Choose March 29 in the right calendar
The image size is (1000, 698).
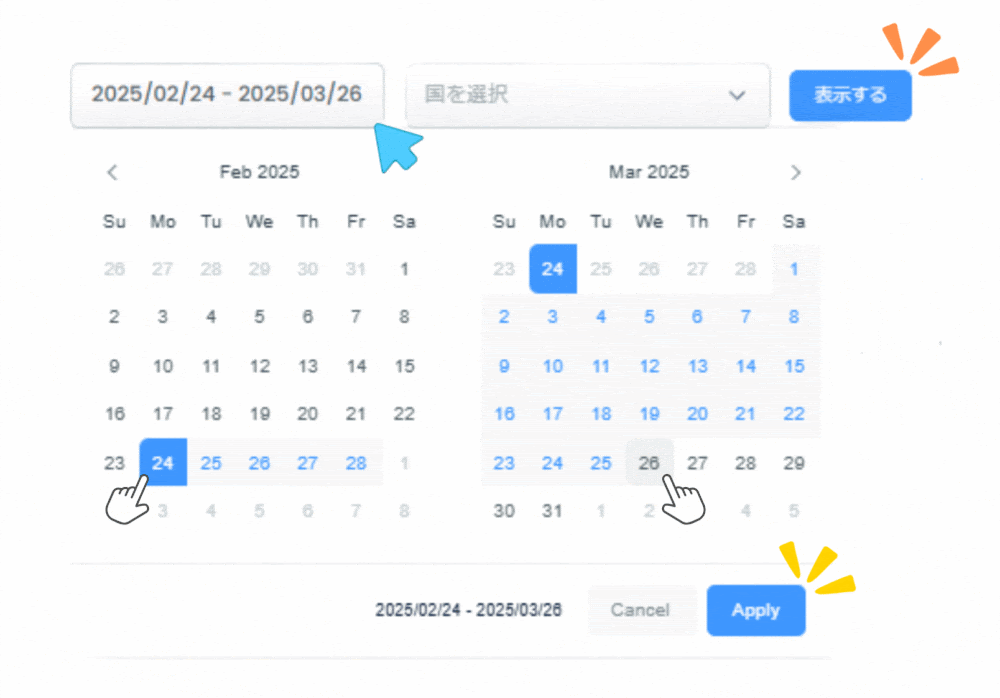[x=794, y=463]
